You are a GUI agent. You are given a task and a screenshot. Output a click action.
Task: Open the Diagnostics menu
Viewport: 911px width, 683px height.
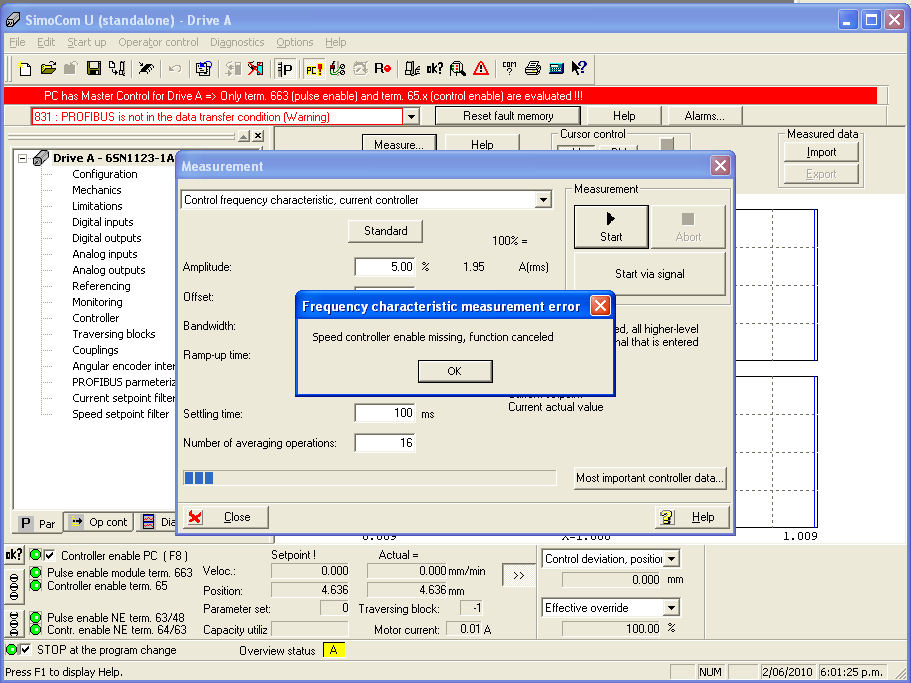237,42
